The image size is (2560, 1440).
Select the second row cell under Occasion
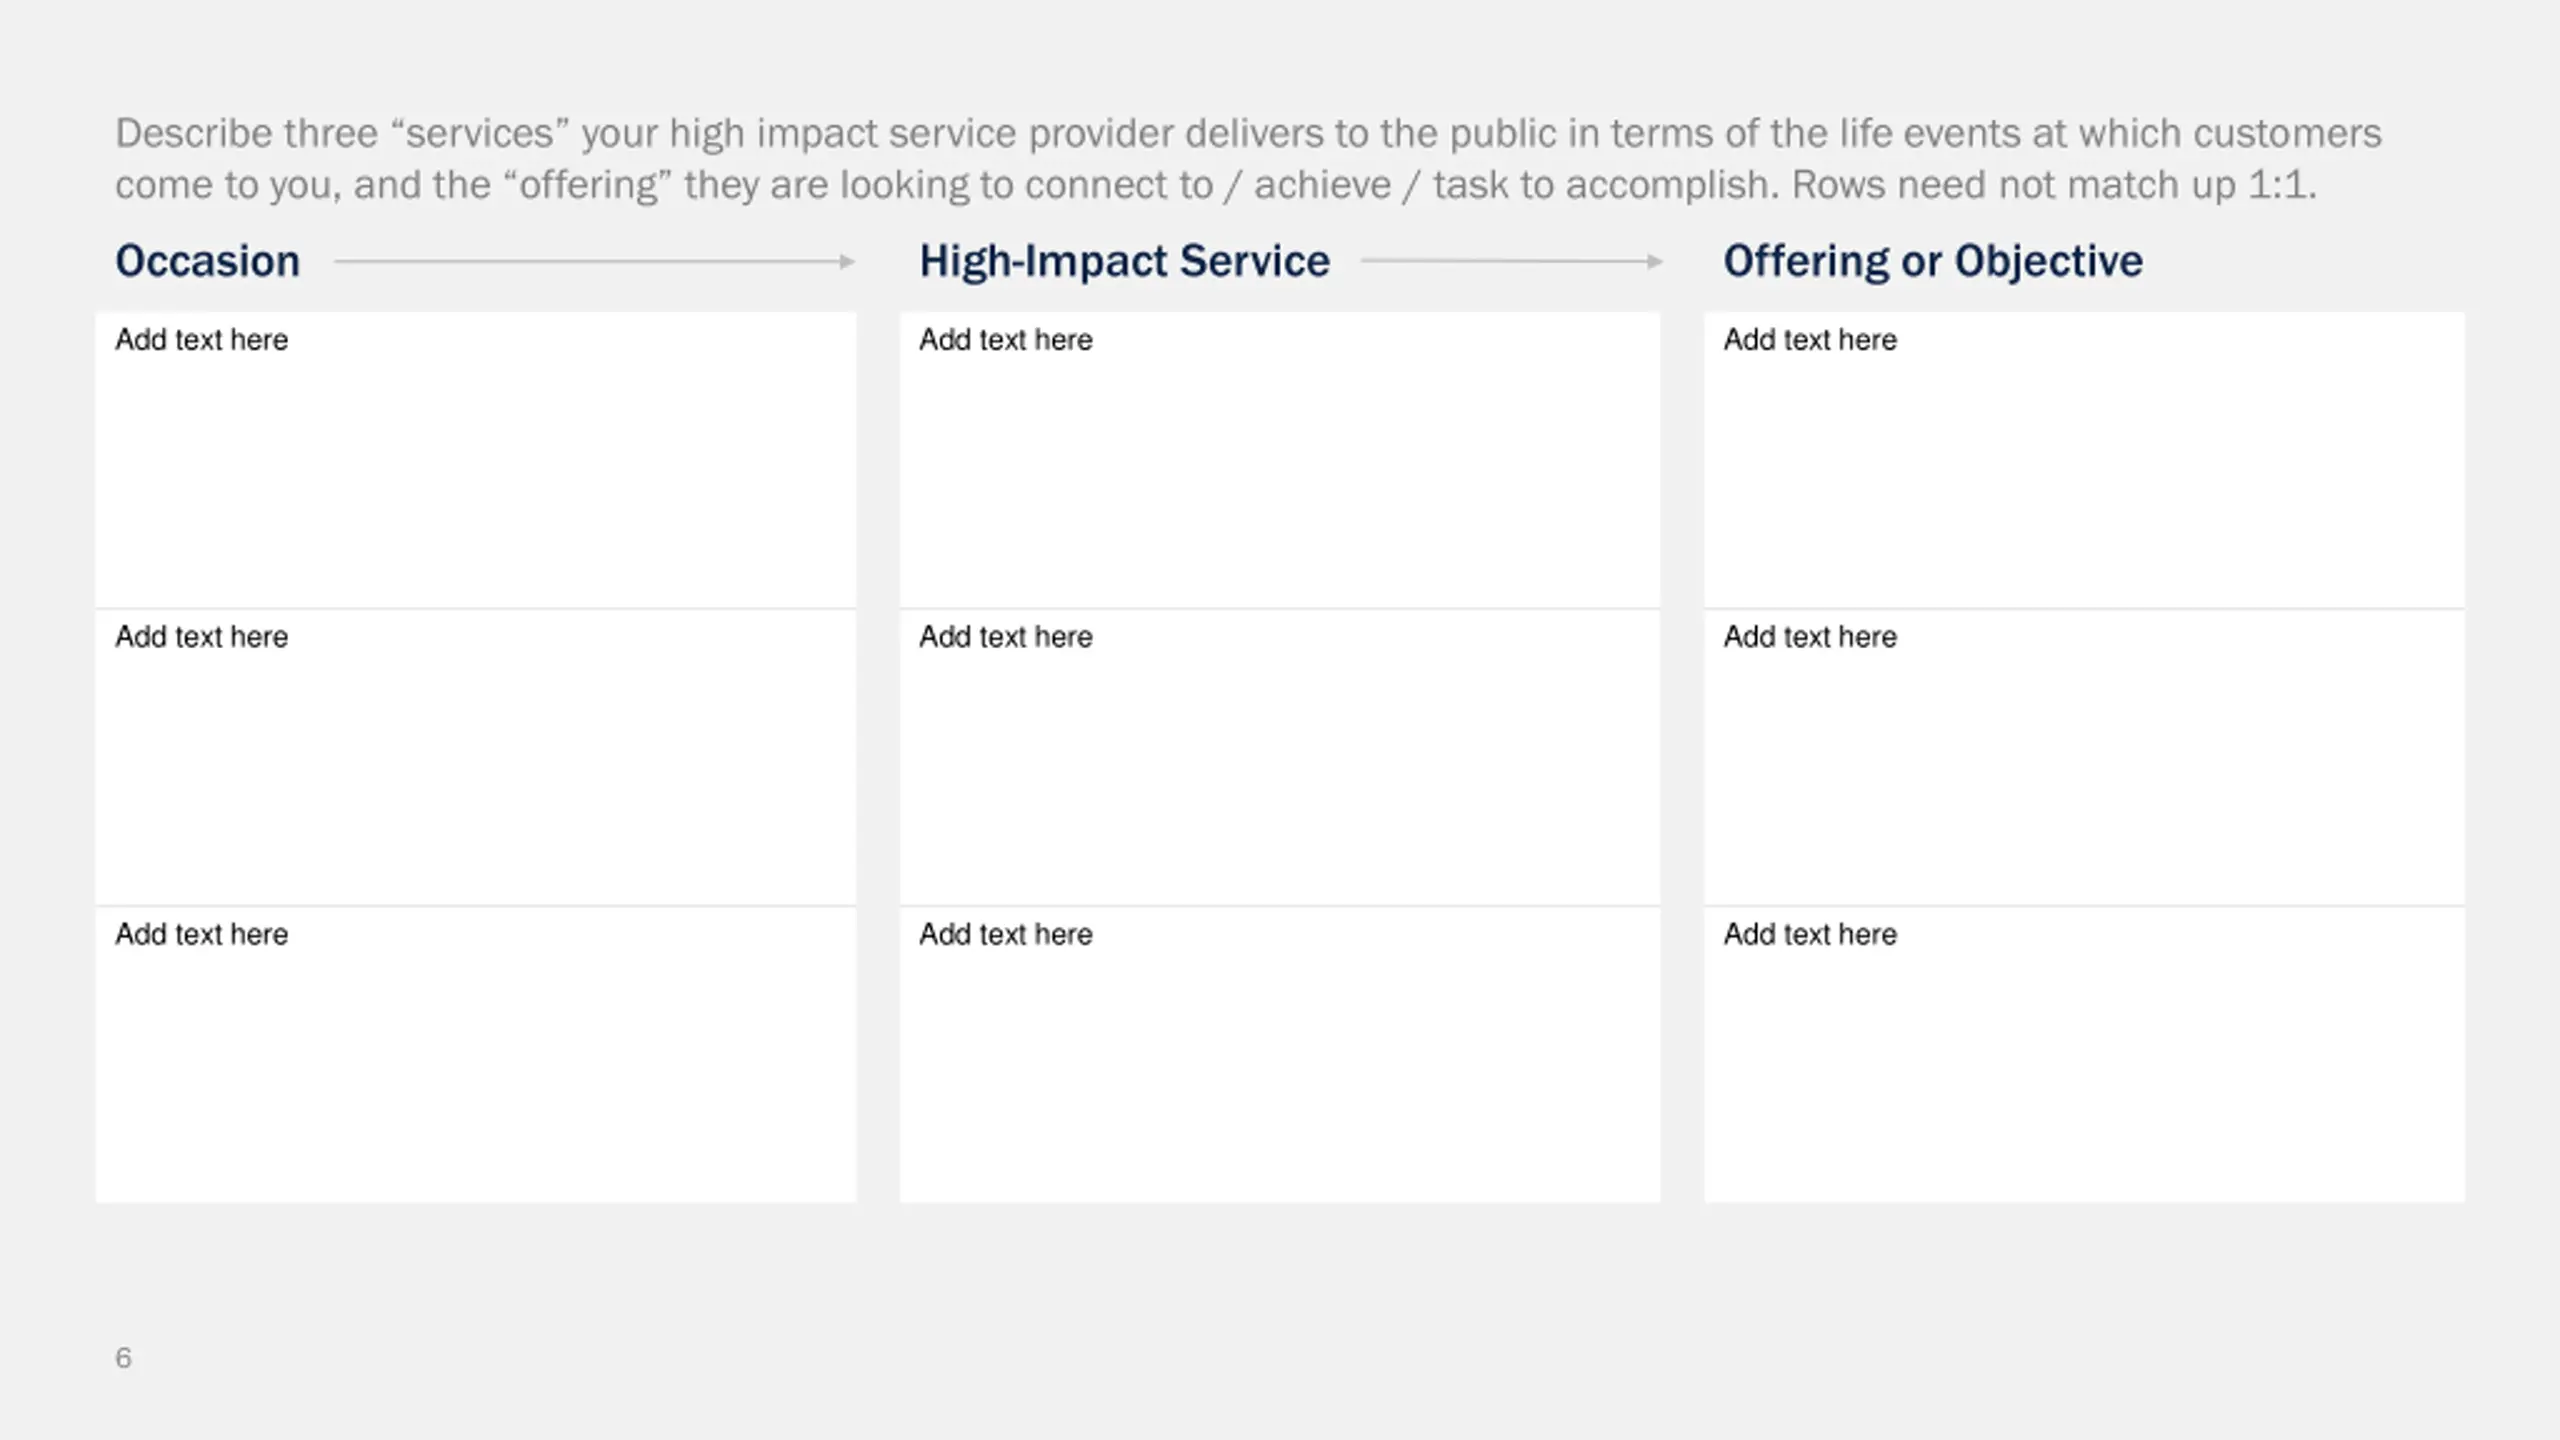[x=476, y=757]
